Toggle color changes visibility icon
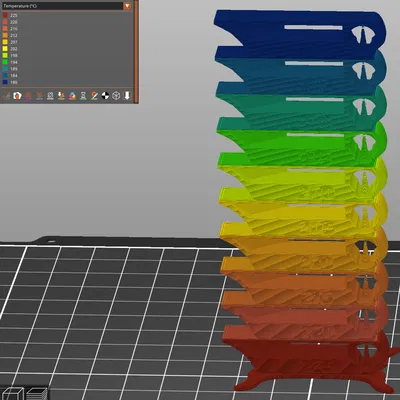Screen dimensions: 400x400 72,96
